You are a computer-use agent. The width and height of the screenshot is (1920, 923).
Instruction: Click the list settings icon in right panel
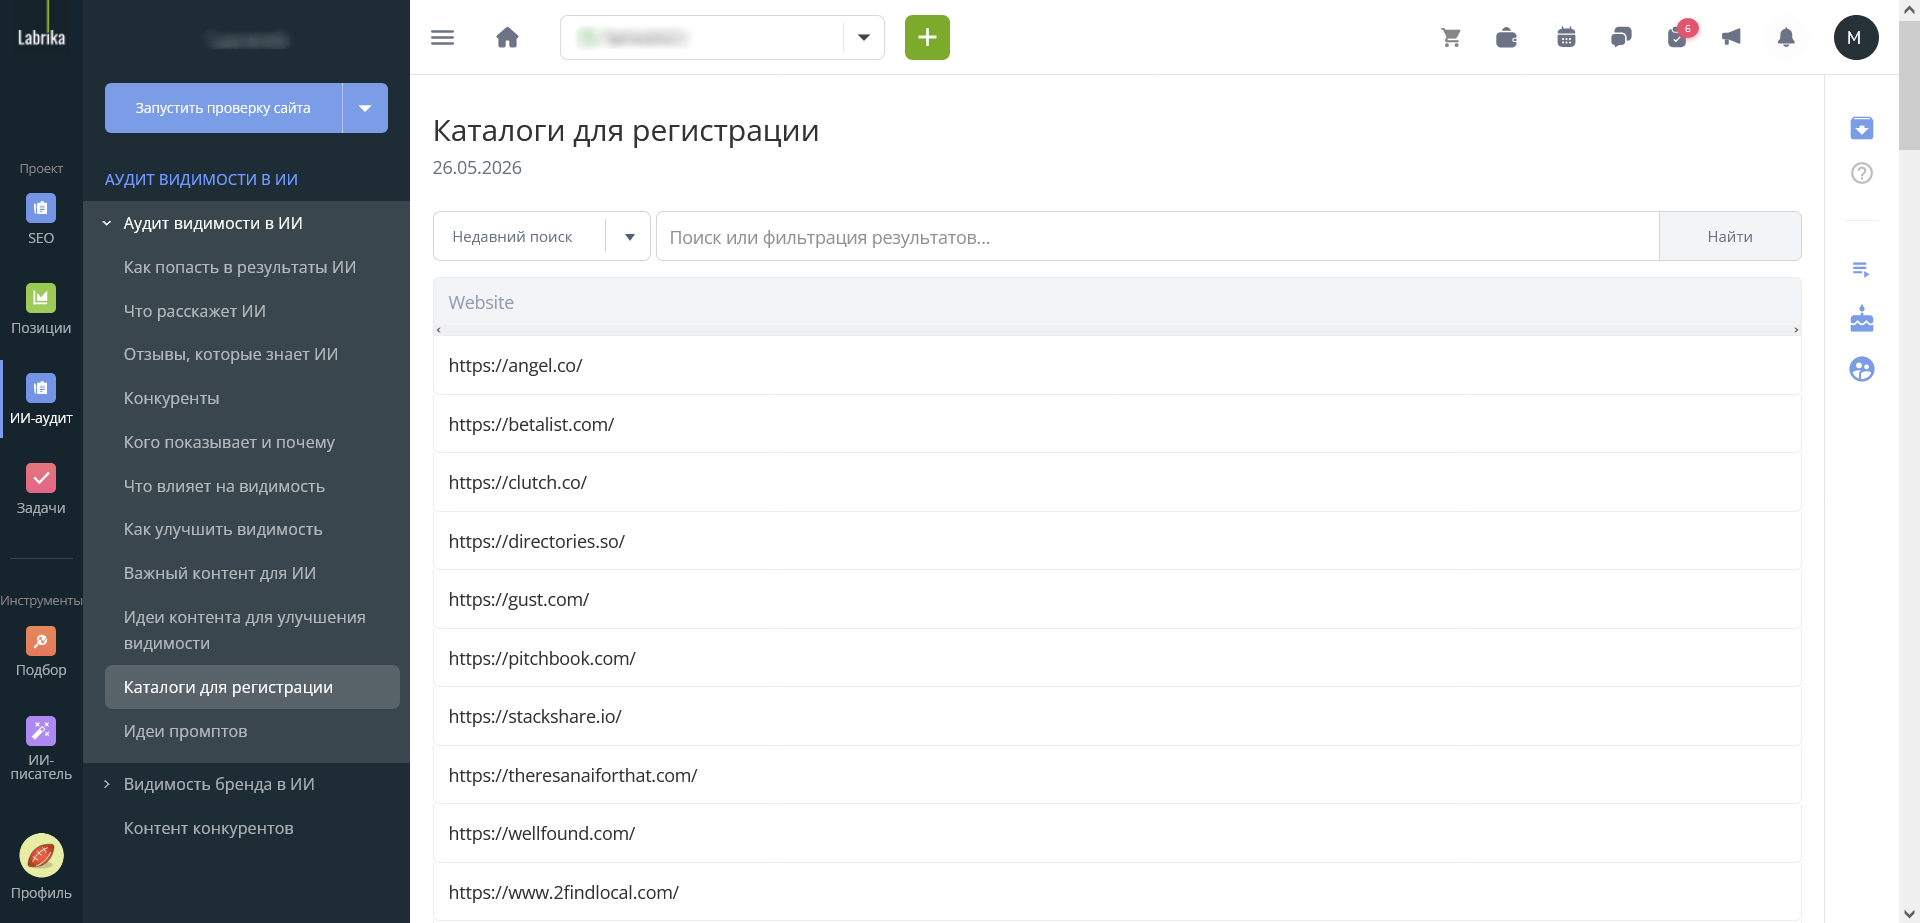point(1861,269)
